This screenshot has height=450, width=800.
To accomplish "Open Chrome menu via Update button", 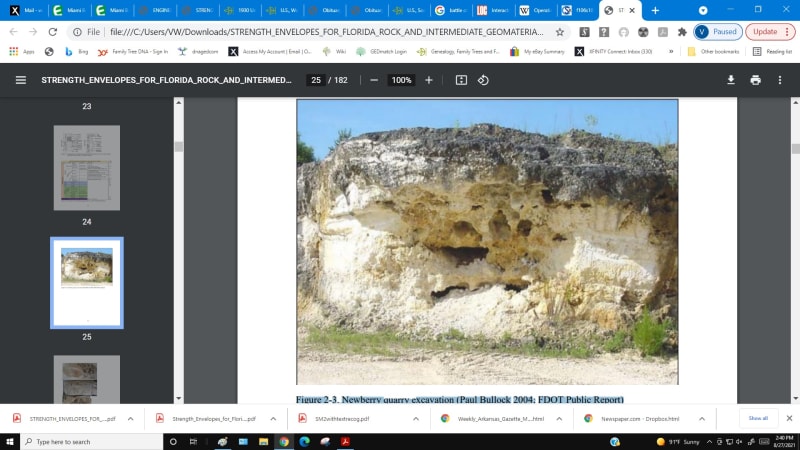I will [770, 32].
